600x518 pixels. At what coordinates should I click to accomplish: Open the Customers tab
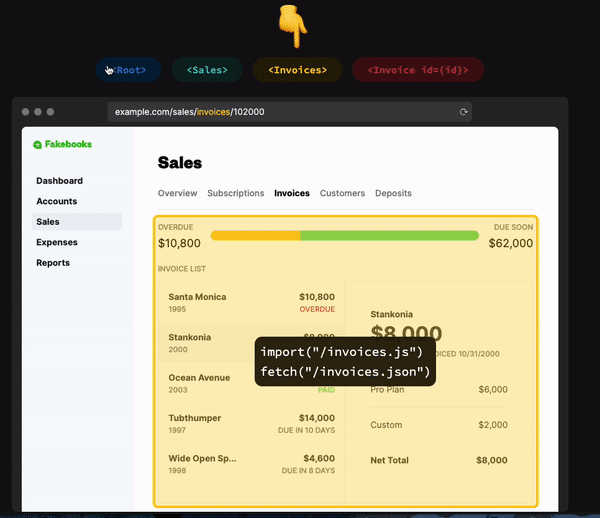pyautogui.click(x=342, y=193)
